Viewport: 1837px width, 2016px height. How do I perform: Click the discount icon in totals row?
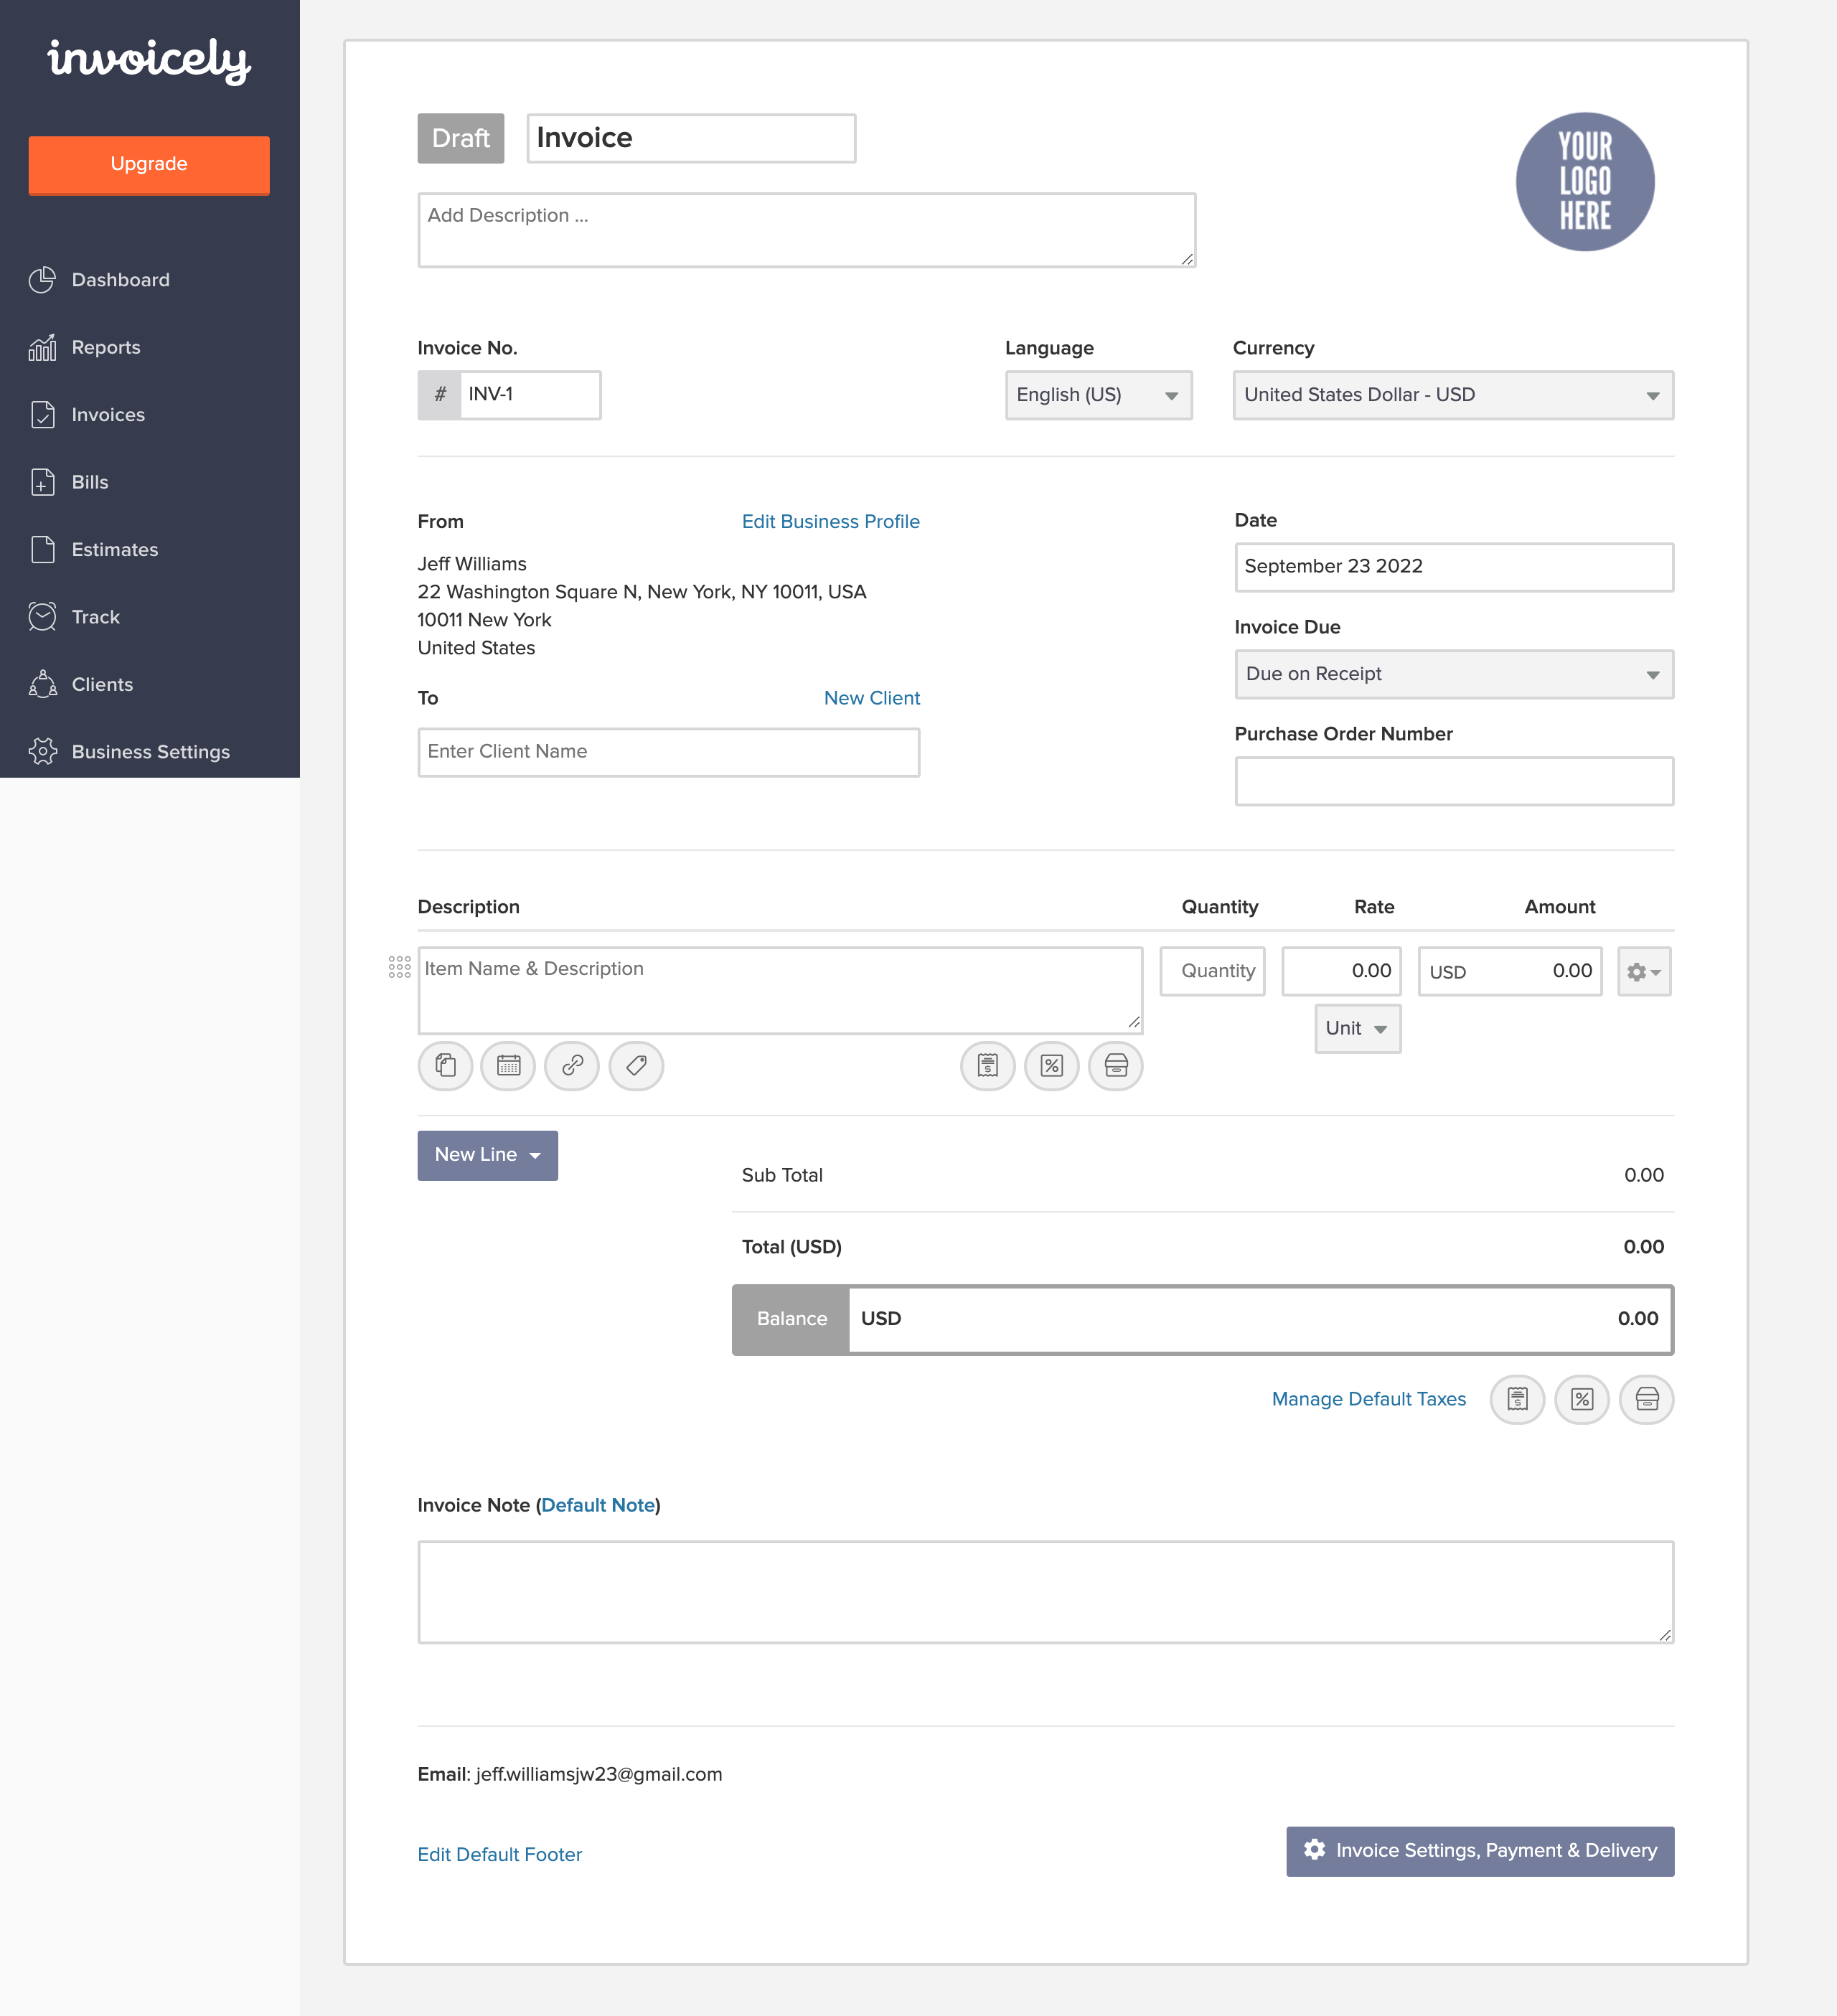point(1581,1398)
